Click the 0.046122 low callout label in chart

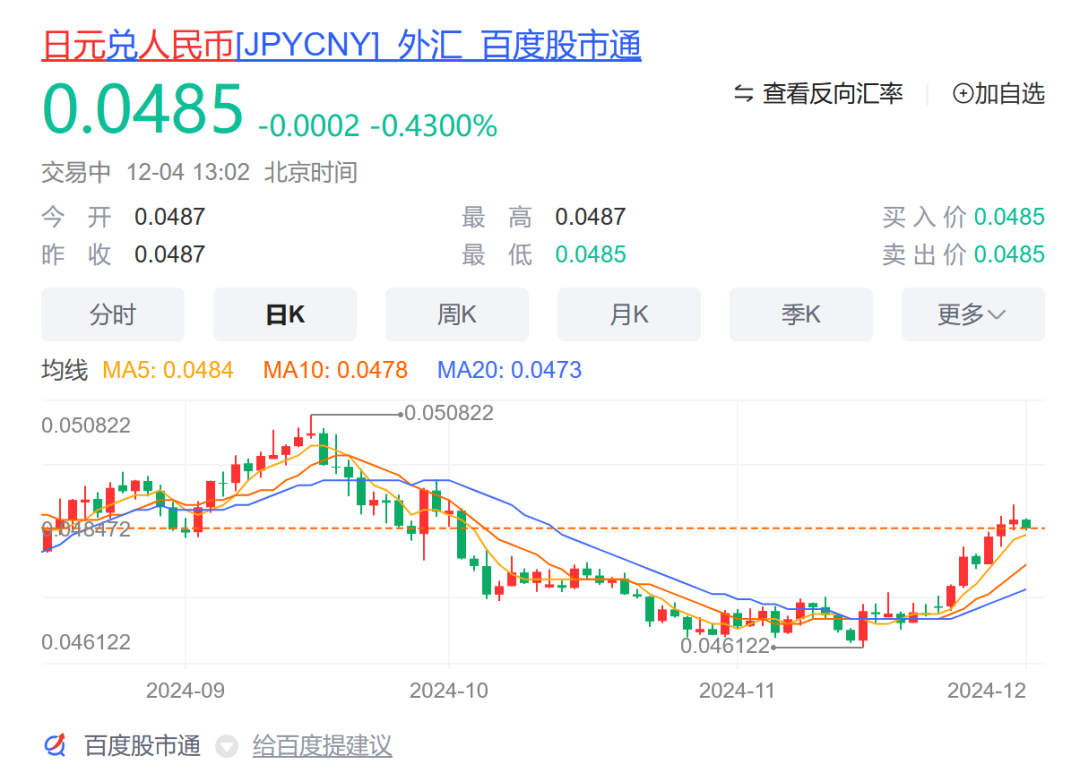pyautogui.click(x=725, y=646)
